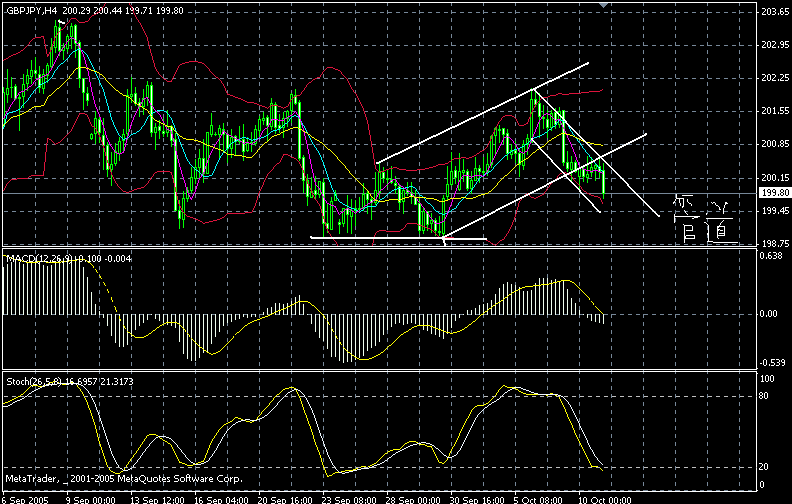The width and height of the screenshot is (792, 504).
Task: Click the 0.00 MACD zero level label
Action: 768,314
